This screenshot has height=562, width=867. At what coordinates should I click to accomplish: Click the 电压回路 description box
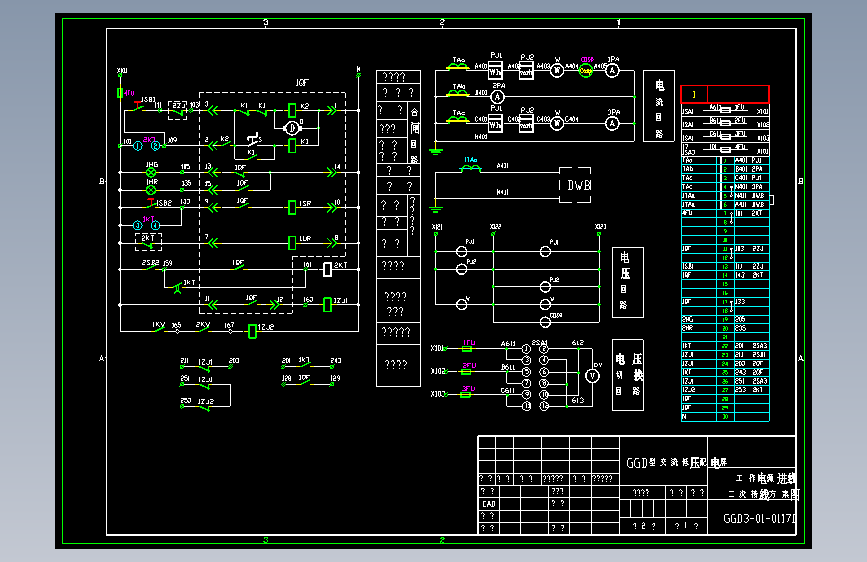(628, 282)
